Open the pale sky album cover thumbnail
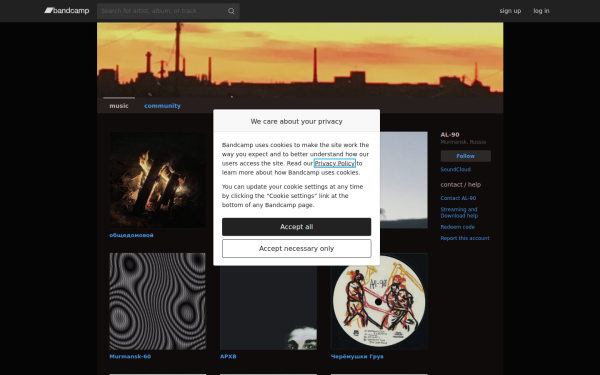This screenshot has width=600, height=375. tap(404, 180)
